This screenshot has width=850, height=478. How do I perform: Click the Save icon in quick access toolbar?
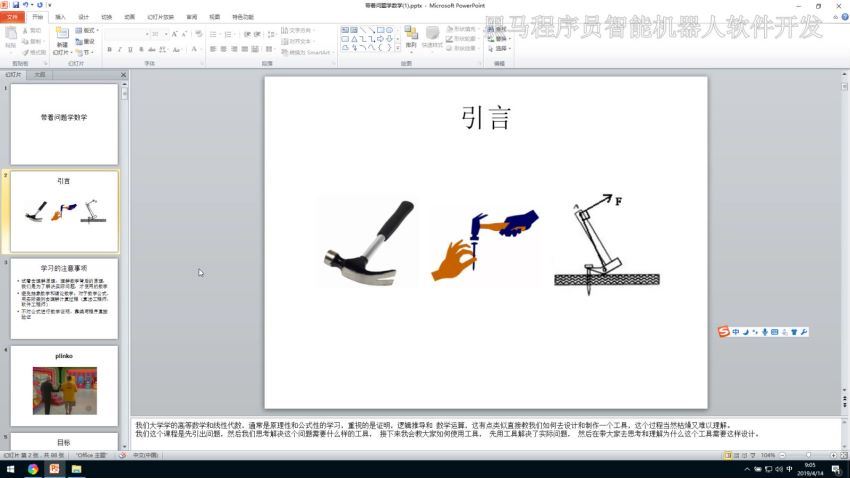[16, 5]
